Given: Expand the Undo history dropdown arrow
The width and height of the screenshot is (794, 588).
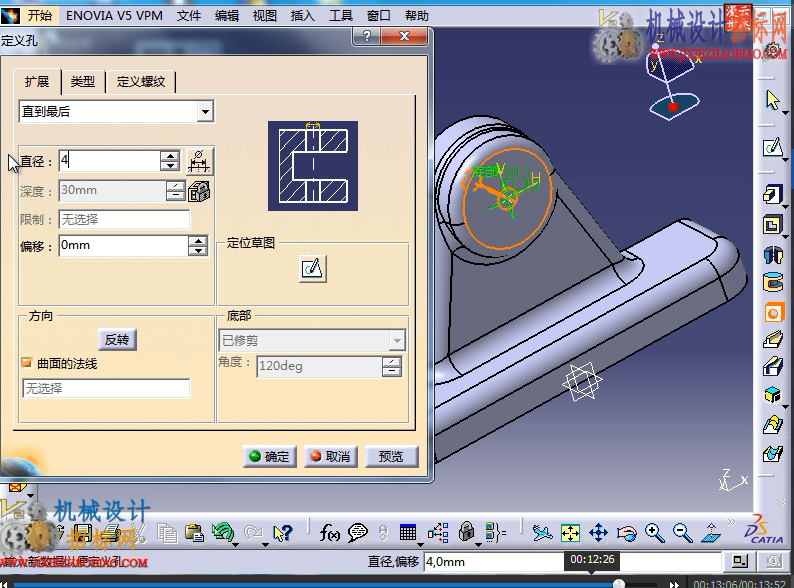Looking at the screenshot, I should (x=235, y=544).
